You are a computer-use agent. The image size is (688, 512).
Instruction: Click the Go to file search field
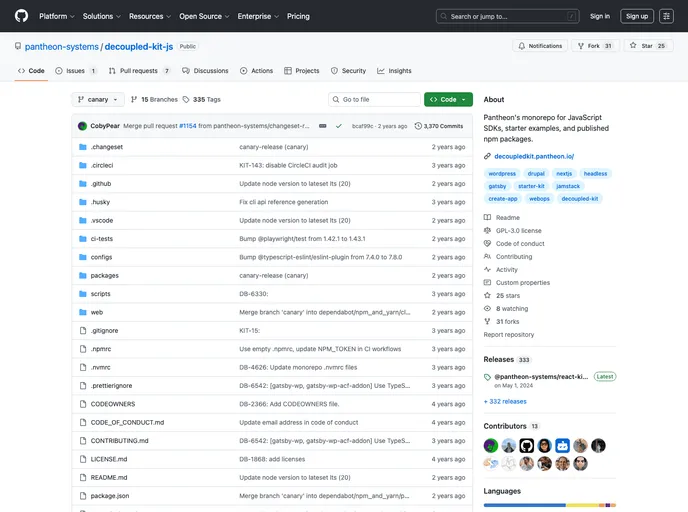375,99
